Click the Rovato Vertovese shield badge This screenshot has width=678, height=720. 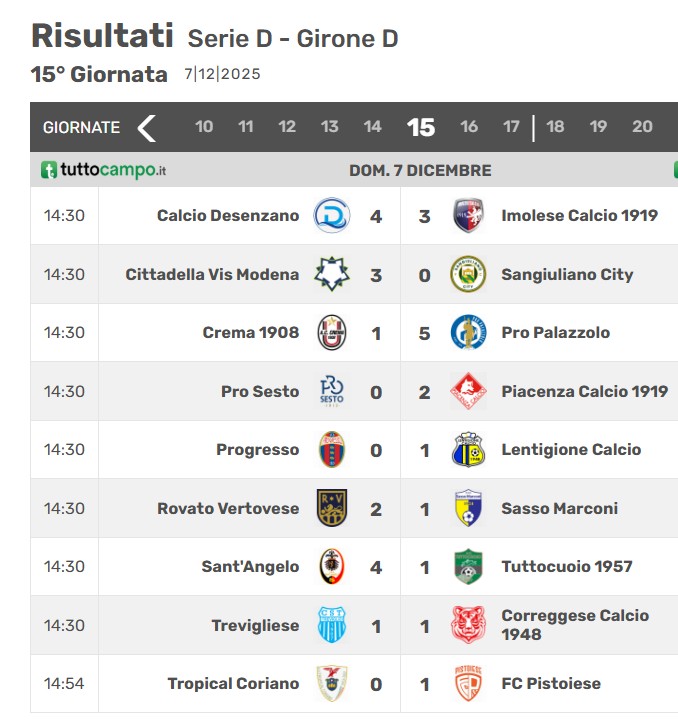point(332,508)
